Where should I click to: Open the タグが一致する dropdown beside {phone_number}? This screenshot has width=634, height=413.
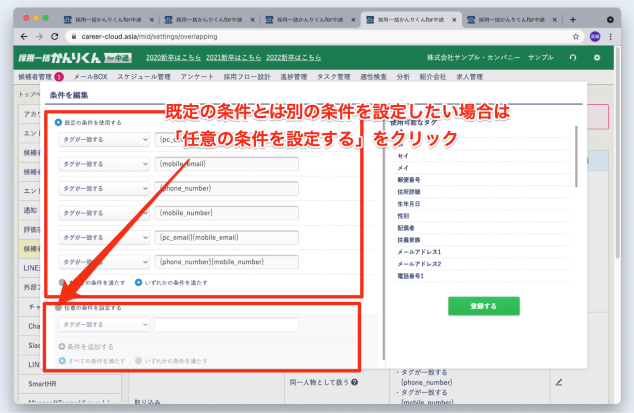point(103,188)
